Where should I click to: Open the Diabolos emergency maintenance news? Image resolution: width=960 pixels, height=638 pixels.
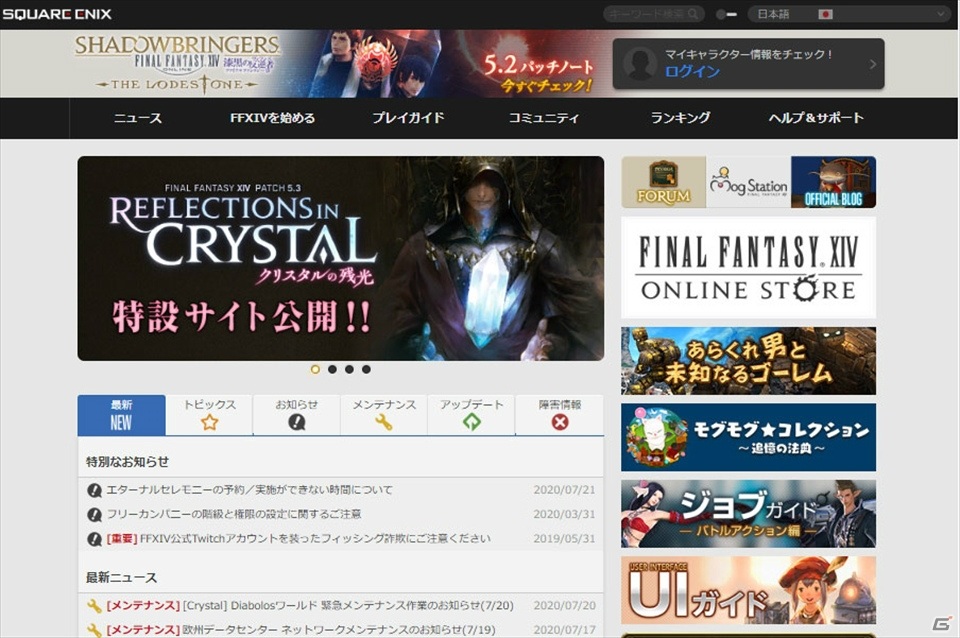(x=340, y=606)
